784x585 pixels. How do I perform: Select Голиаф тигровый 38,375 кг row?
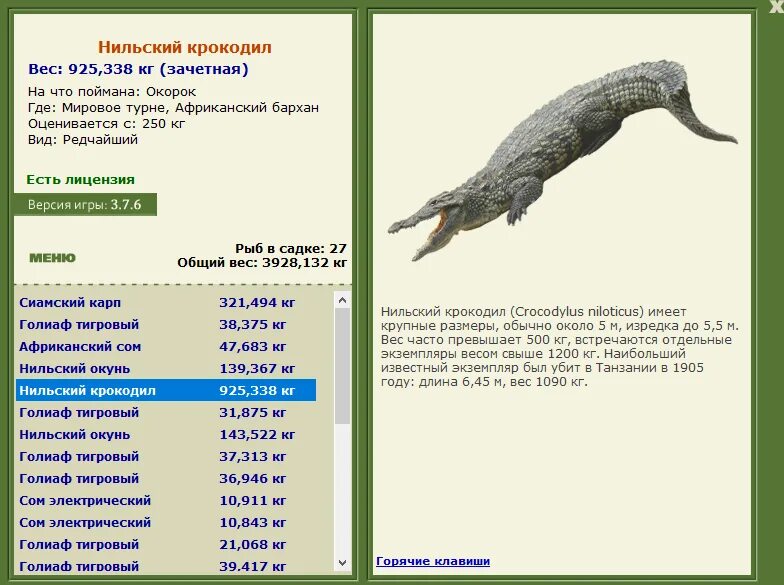[x=166, y=324]
